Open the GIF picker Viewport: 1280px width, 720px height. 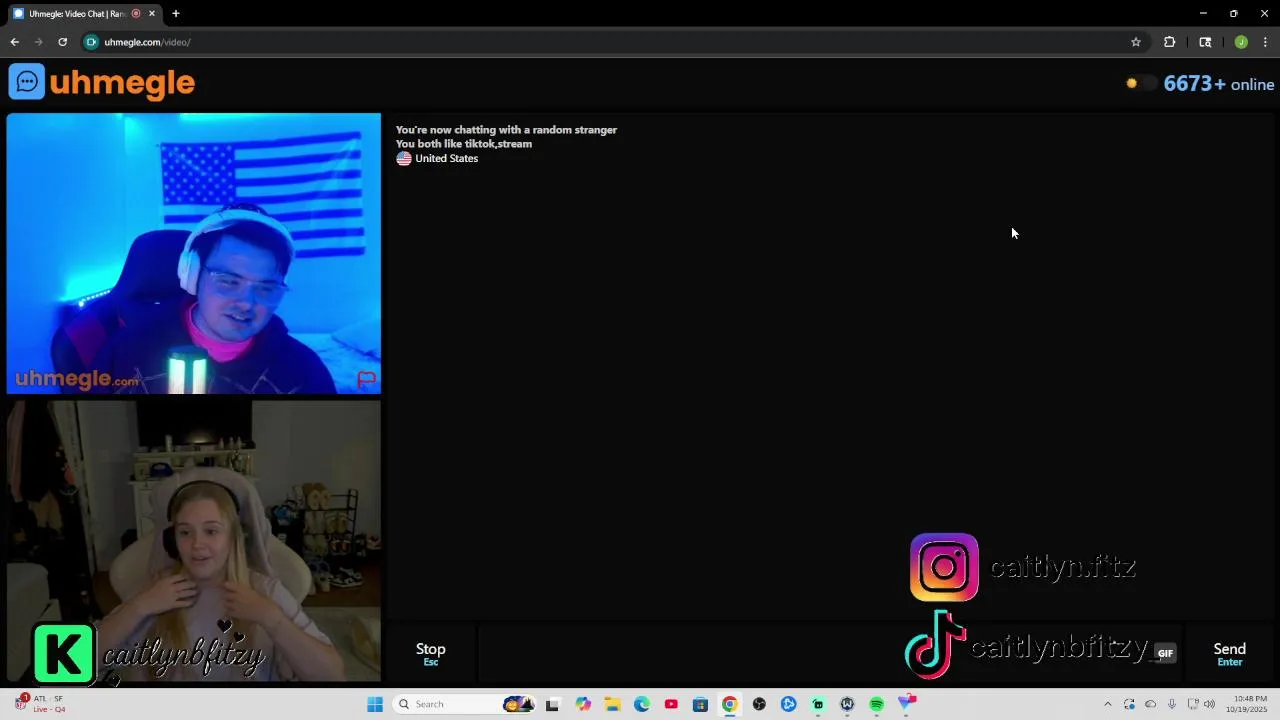coord(1165,653)
